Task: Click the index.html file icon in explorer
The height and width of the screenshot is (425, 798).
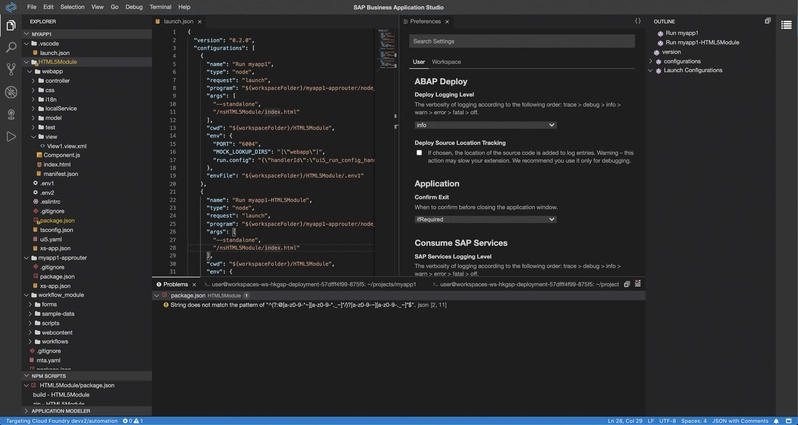Action: 39,165
